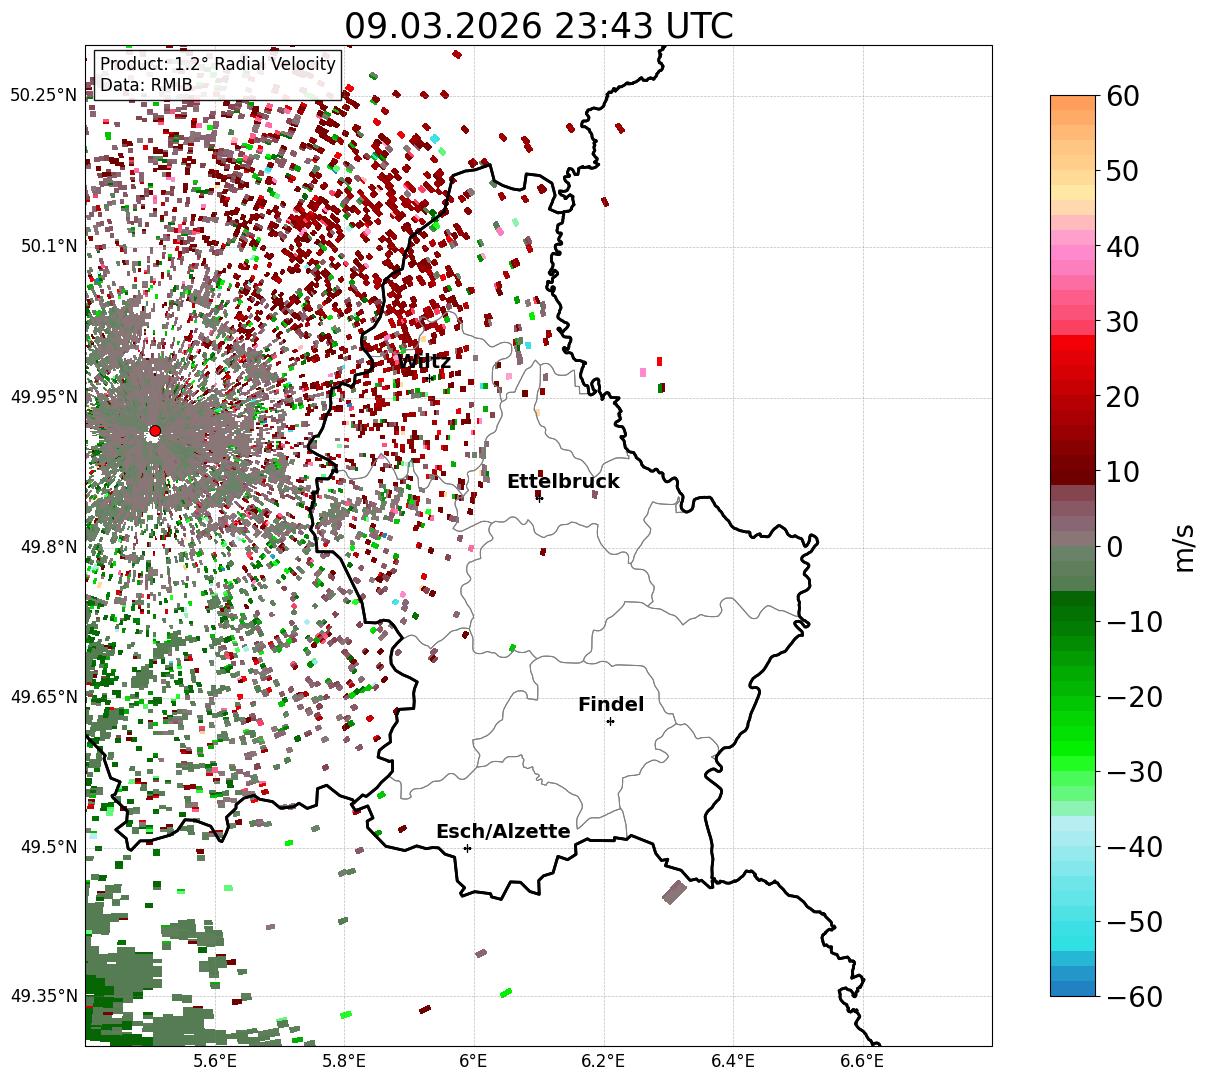
Task: Click the colorbar label −10
Action: [1134, 622]
